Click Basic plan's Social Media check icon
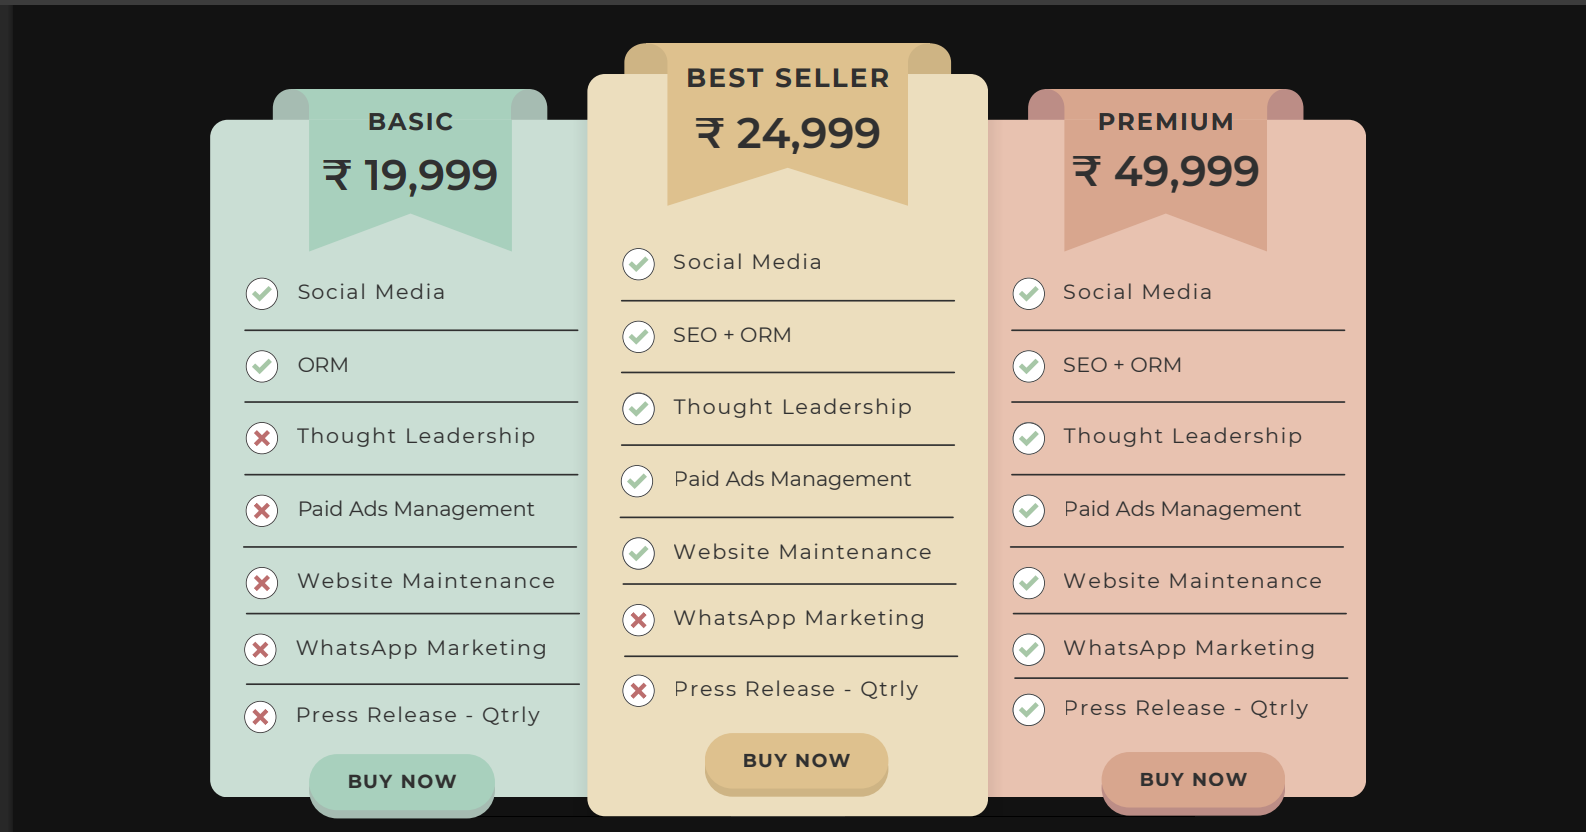The width and height of the screenshot is (1586, 832). (262, 293)
